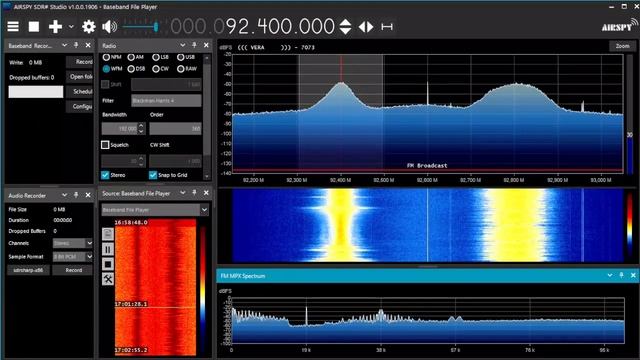Stop baseband file playback

108,264
